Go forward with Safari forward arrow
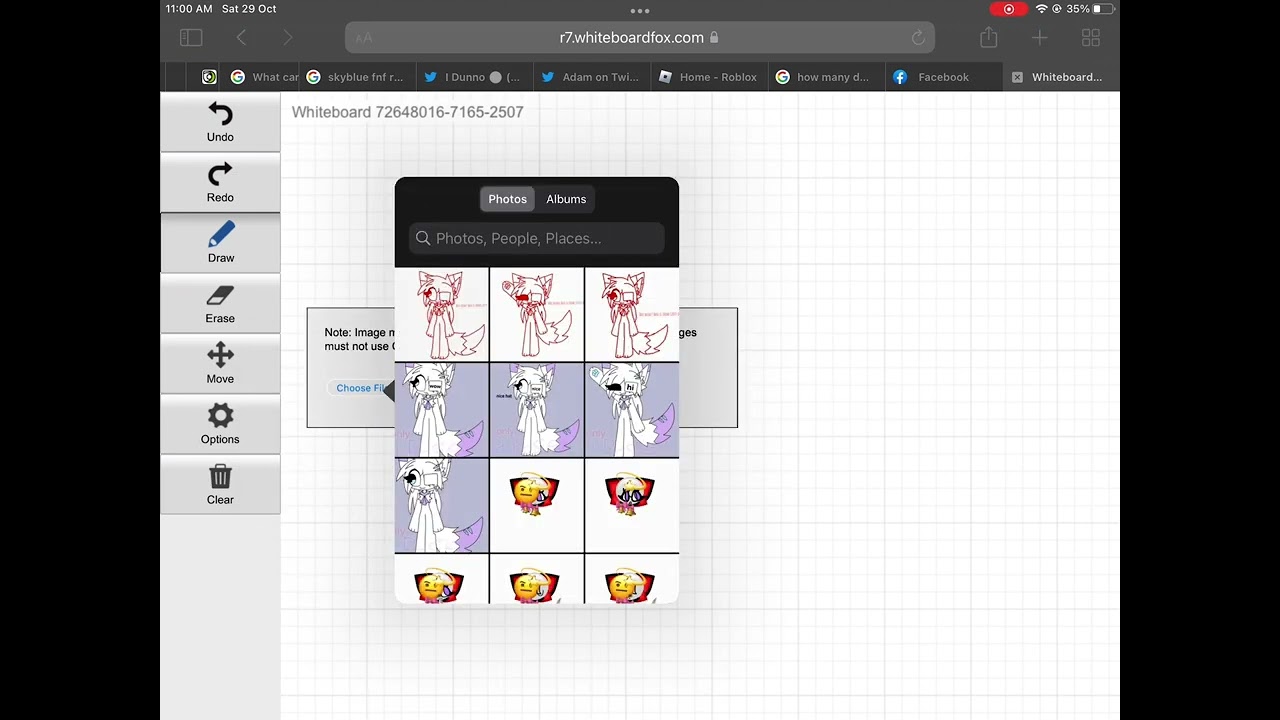The width and height of the screenshot is (1280, 720). coord(288,37)
